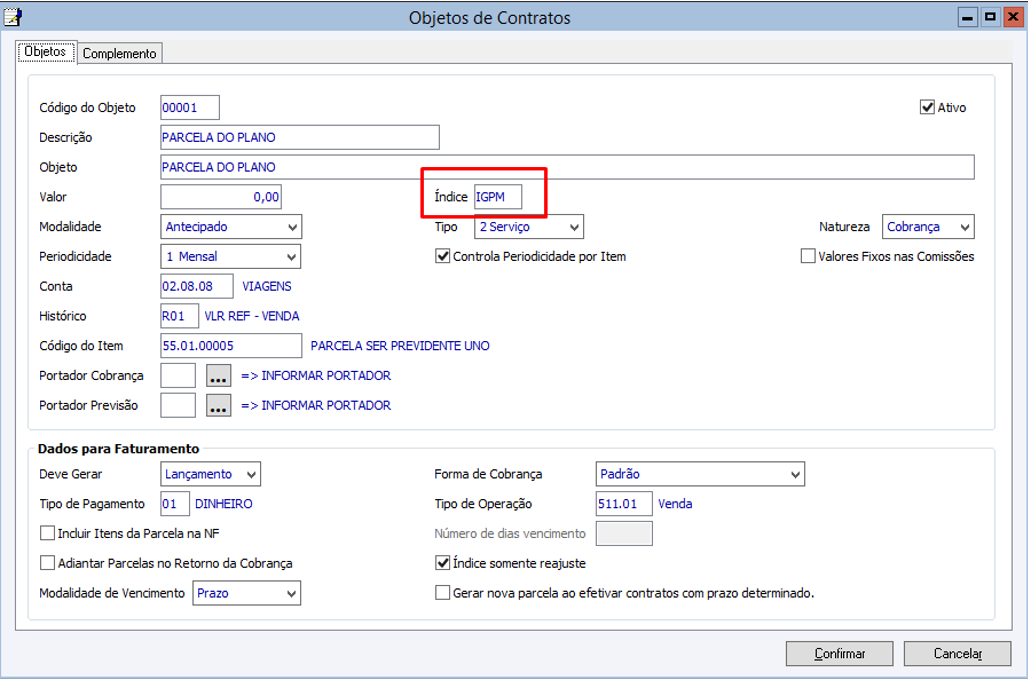This screenshot has width=1028, height=679.
Task: Maximize the Objetos de Contratos window
Action: click(x=989, y=17)
